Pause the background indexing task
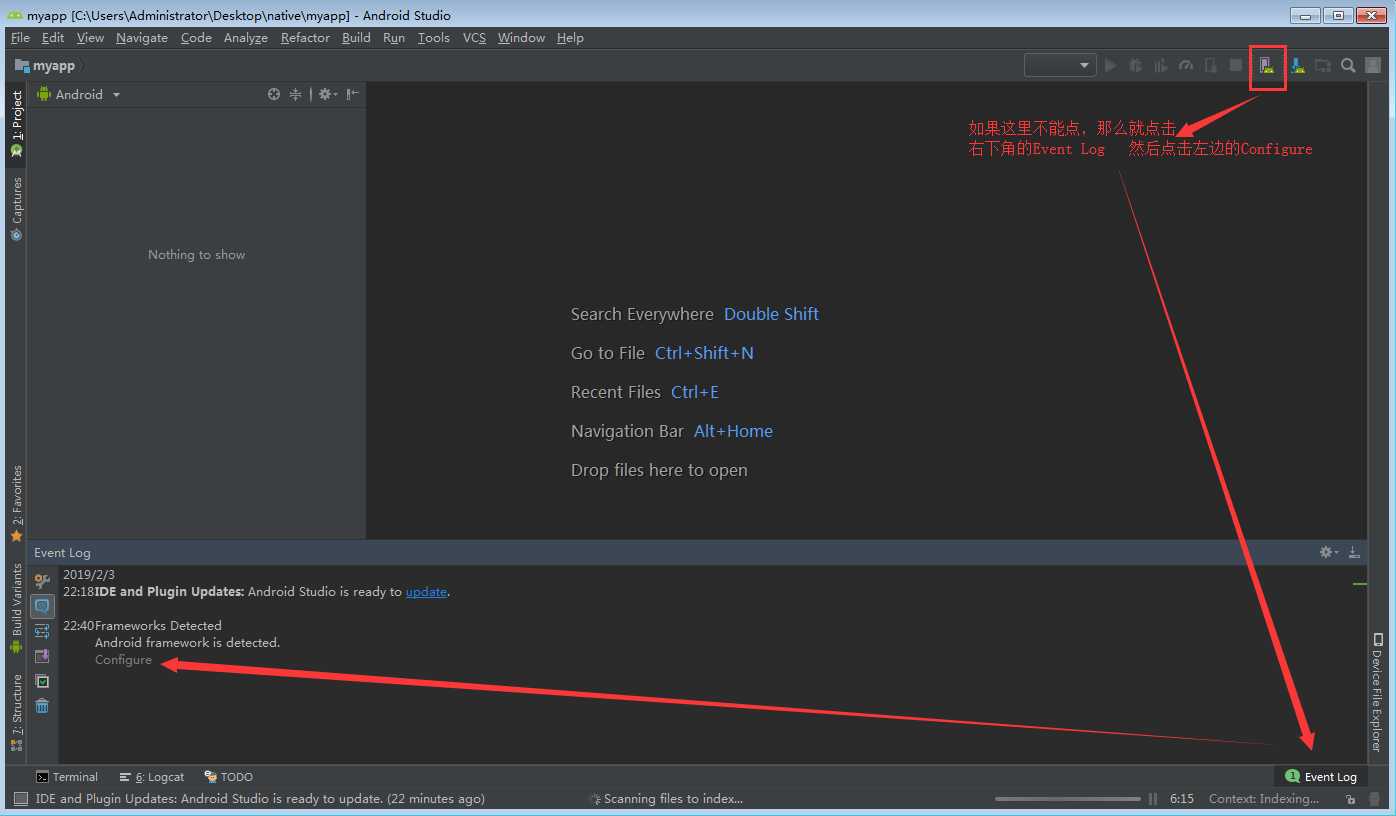This screenshot has height=816, width=1396. click(1153, 799)
